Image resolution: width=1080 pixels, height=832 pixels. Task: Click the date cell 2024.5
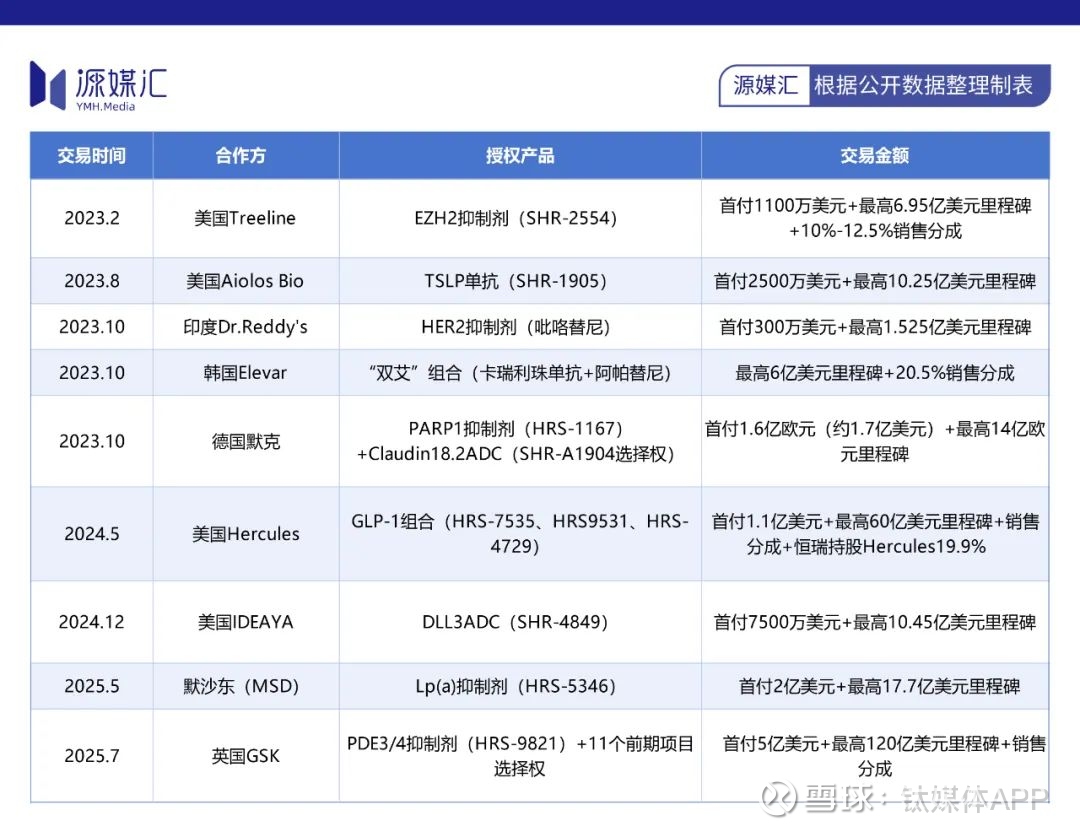click(x=92, y=534)
